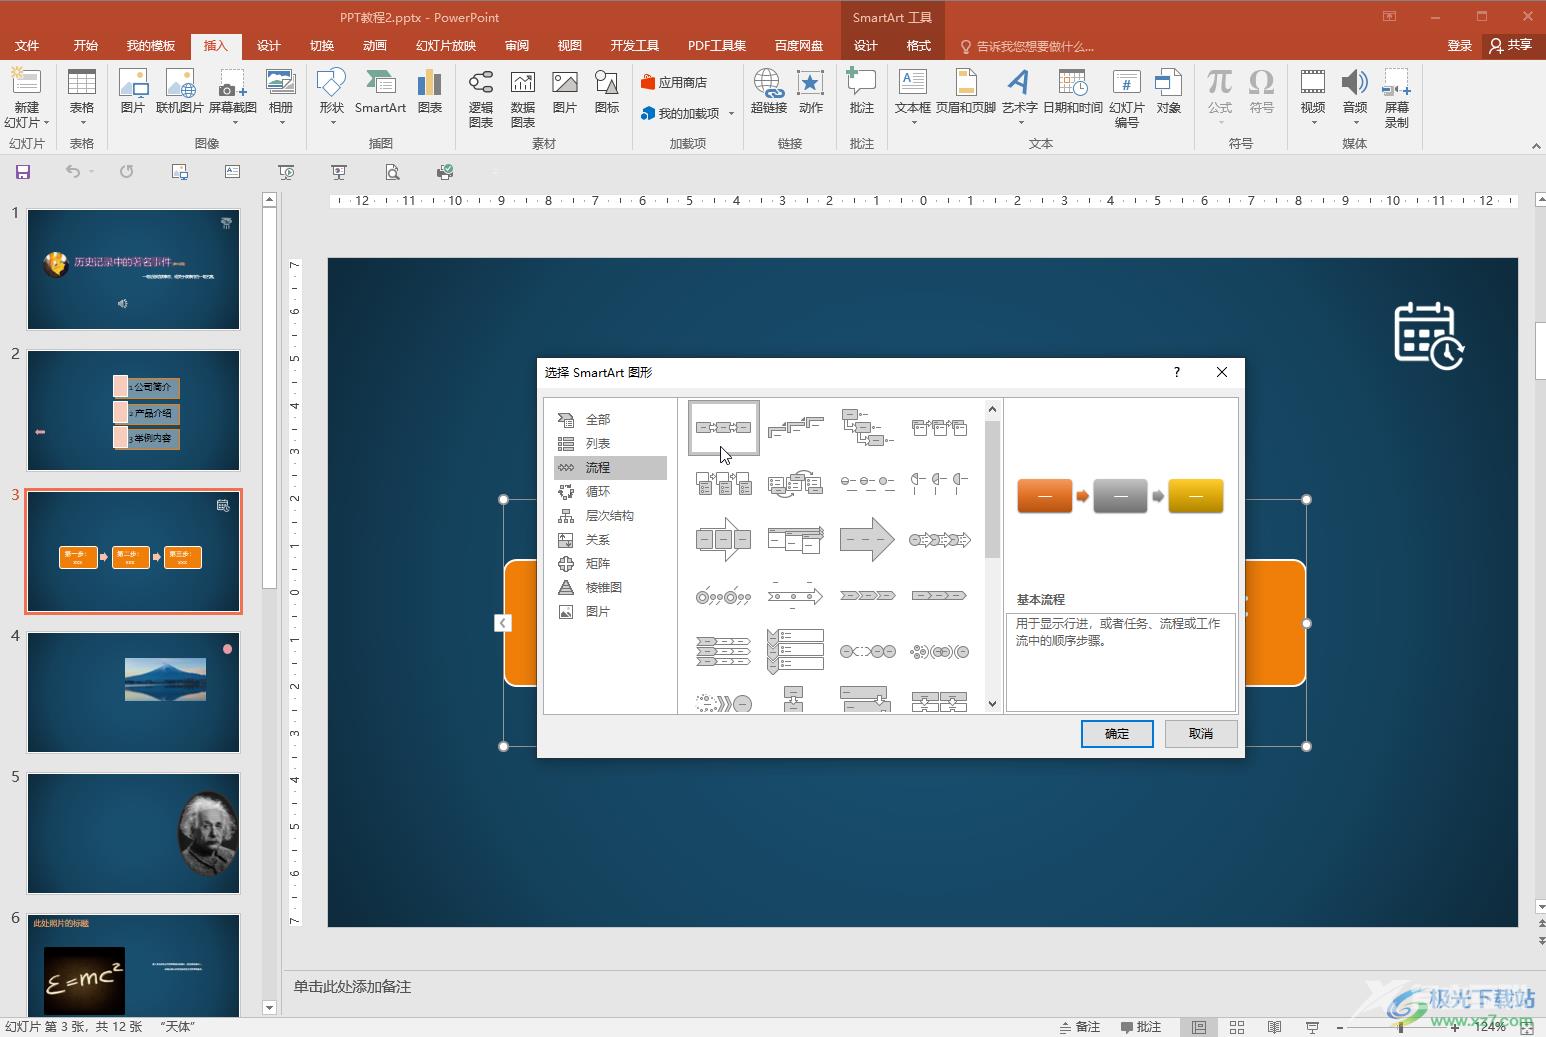Expand the Undo history dropdown arrow
1546x1037 pixels.
coord(91,172)
